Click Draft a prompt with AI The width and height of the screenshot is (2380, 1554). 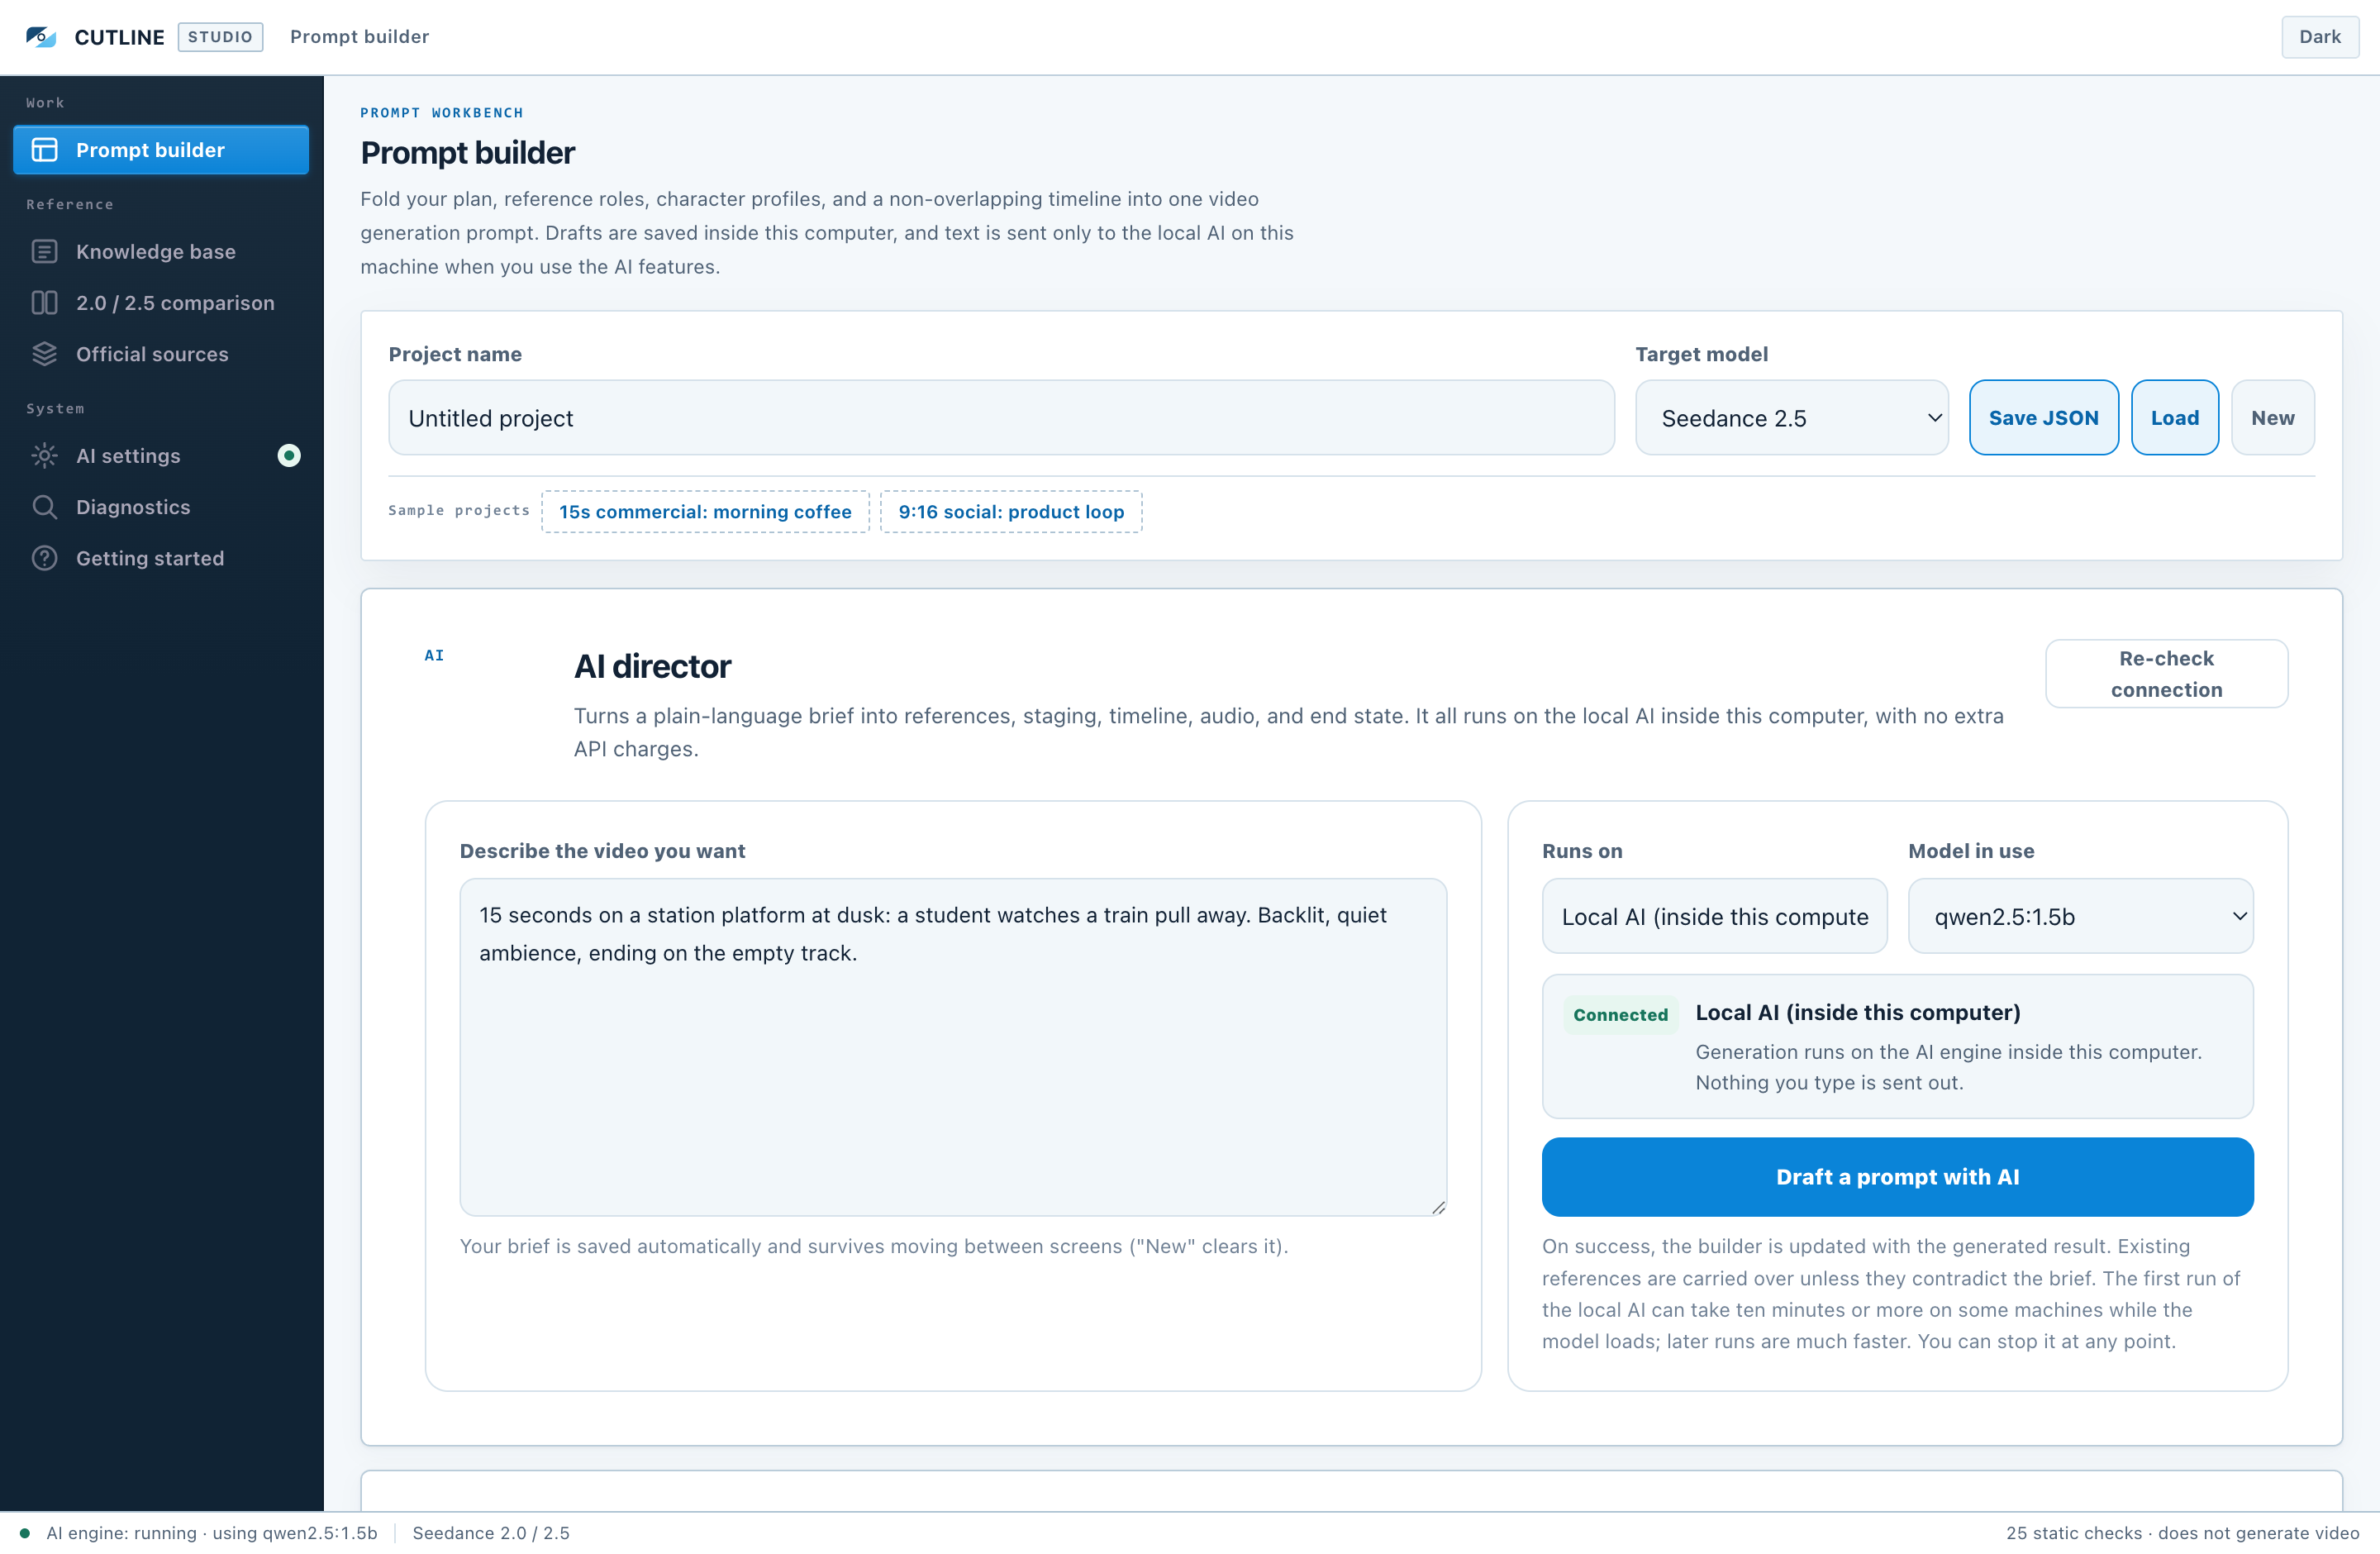click(x=1897, y=1177)
